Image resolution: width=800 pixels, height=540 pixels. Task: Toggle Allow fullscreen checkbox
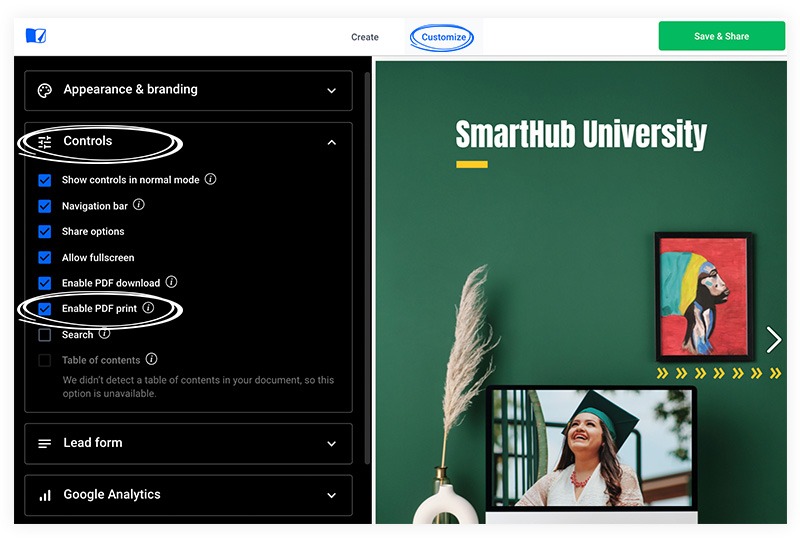(45, 257)
